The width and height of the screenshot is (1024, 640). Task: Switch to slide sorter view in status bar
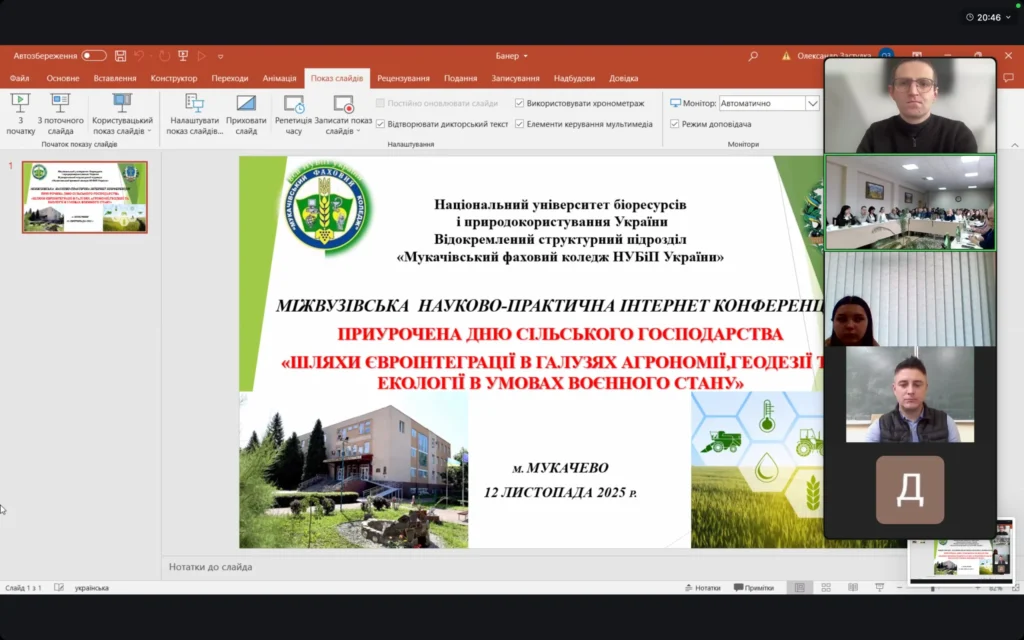(x=820, y=588)
